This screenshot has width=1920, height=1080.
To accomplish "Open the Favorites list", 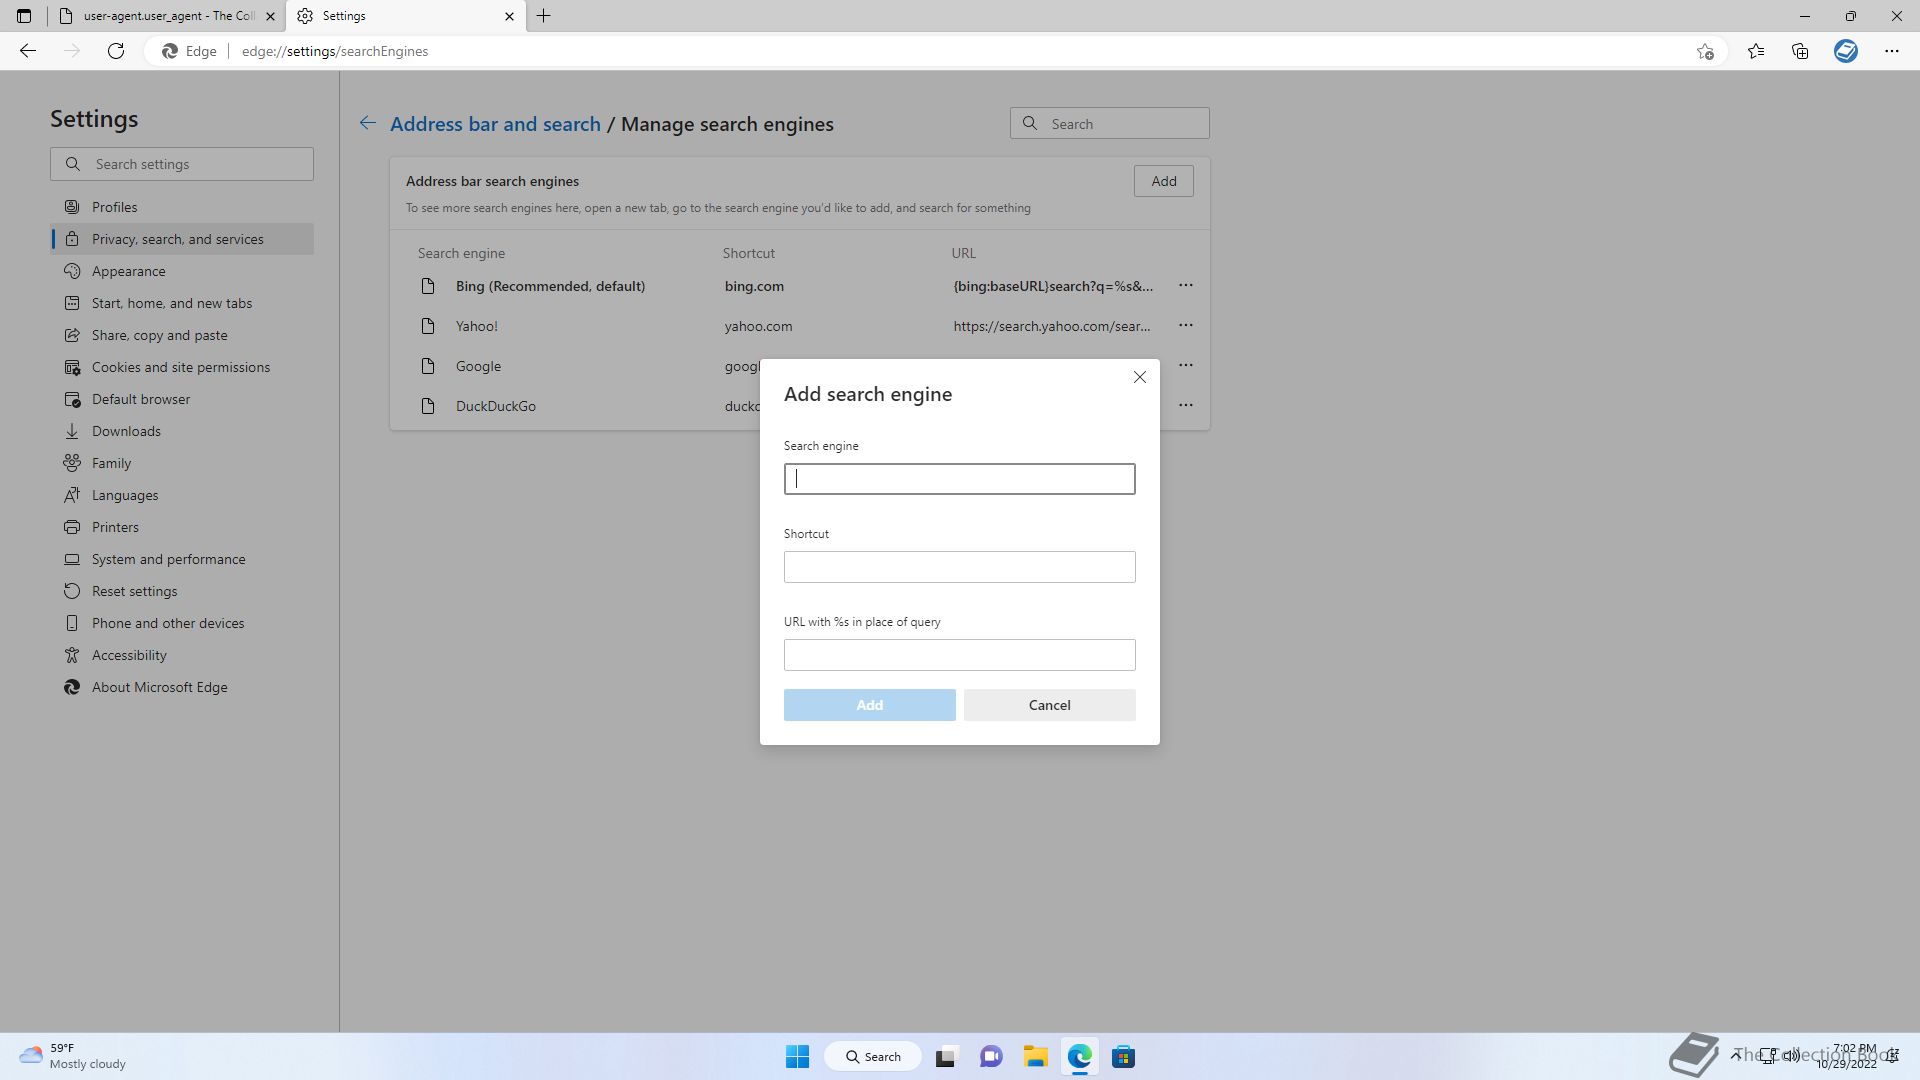I will [1756, 51].
